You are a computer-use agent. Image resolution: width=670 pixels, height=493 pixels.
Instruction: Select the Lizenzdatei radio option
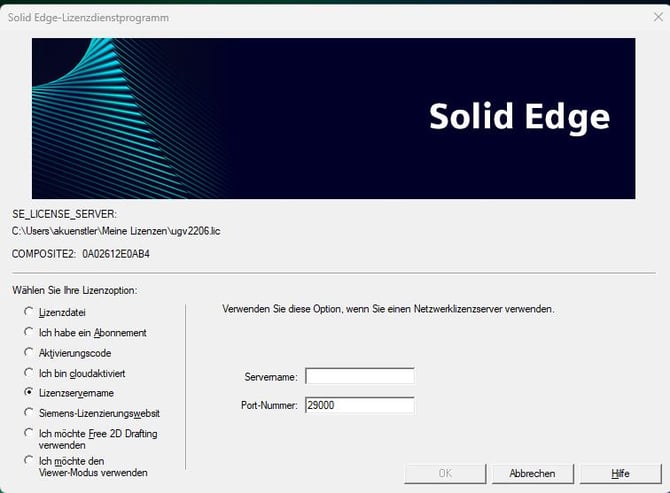29,312
